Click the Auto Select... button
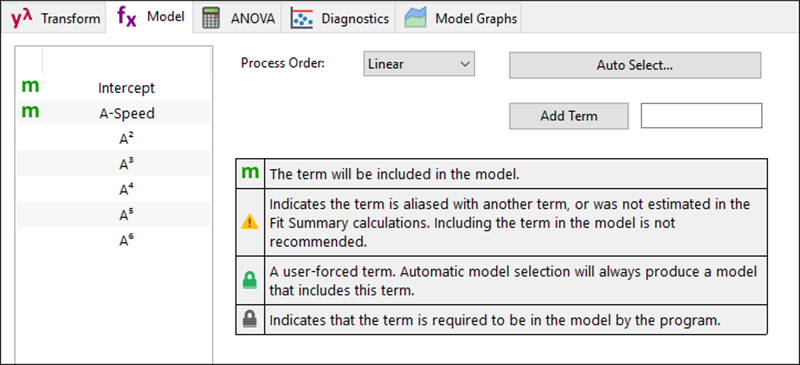 [x=635, y=65]
